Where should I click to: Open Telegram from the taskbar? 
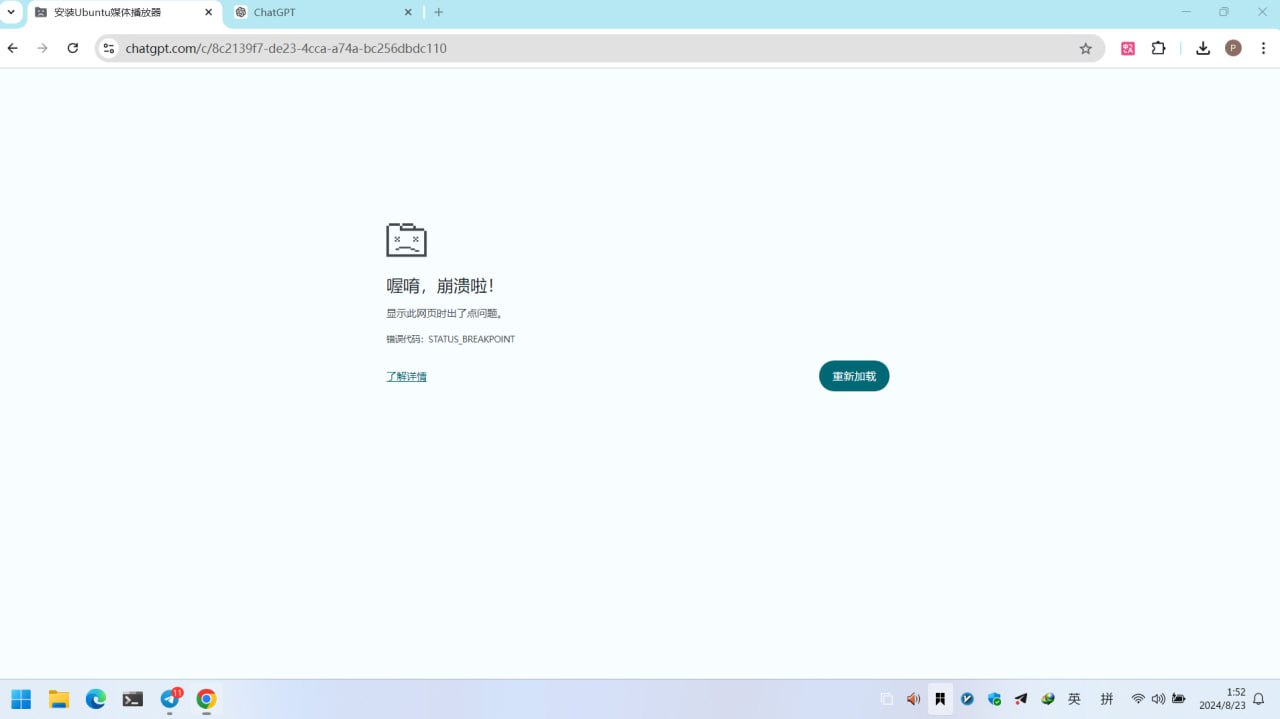point(170,699)
